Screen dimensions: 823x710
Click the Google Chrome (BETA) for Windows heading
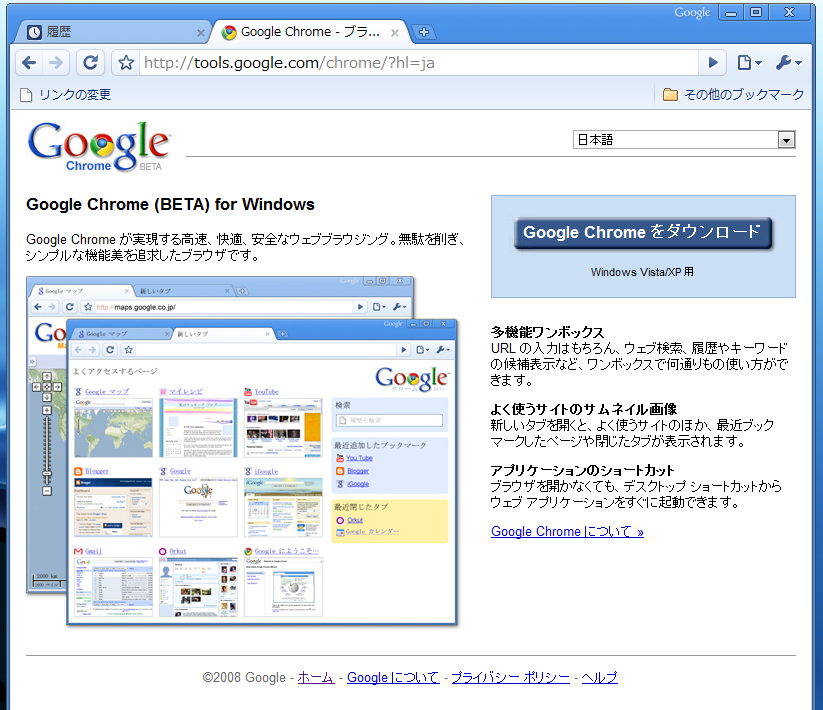click(171, 204)
